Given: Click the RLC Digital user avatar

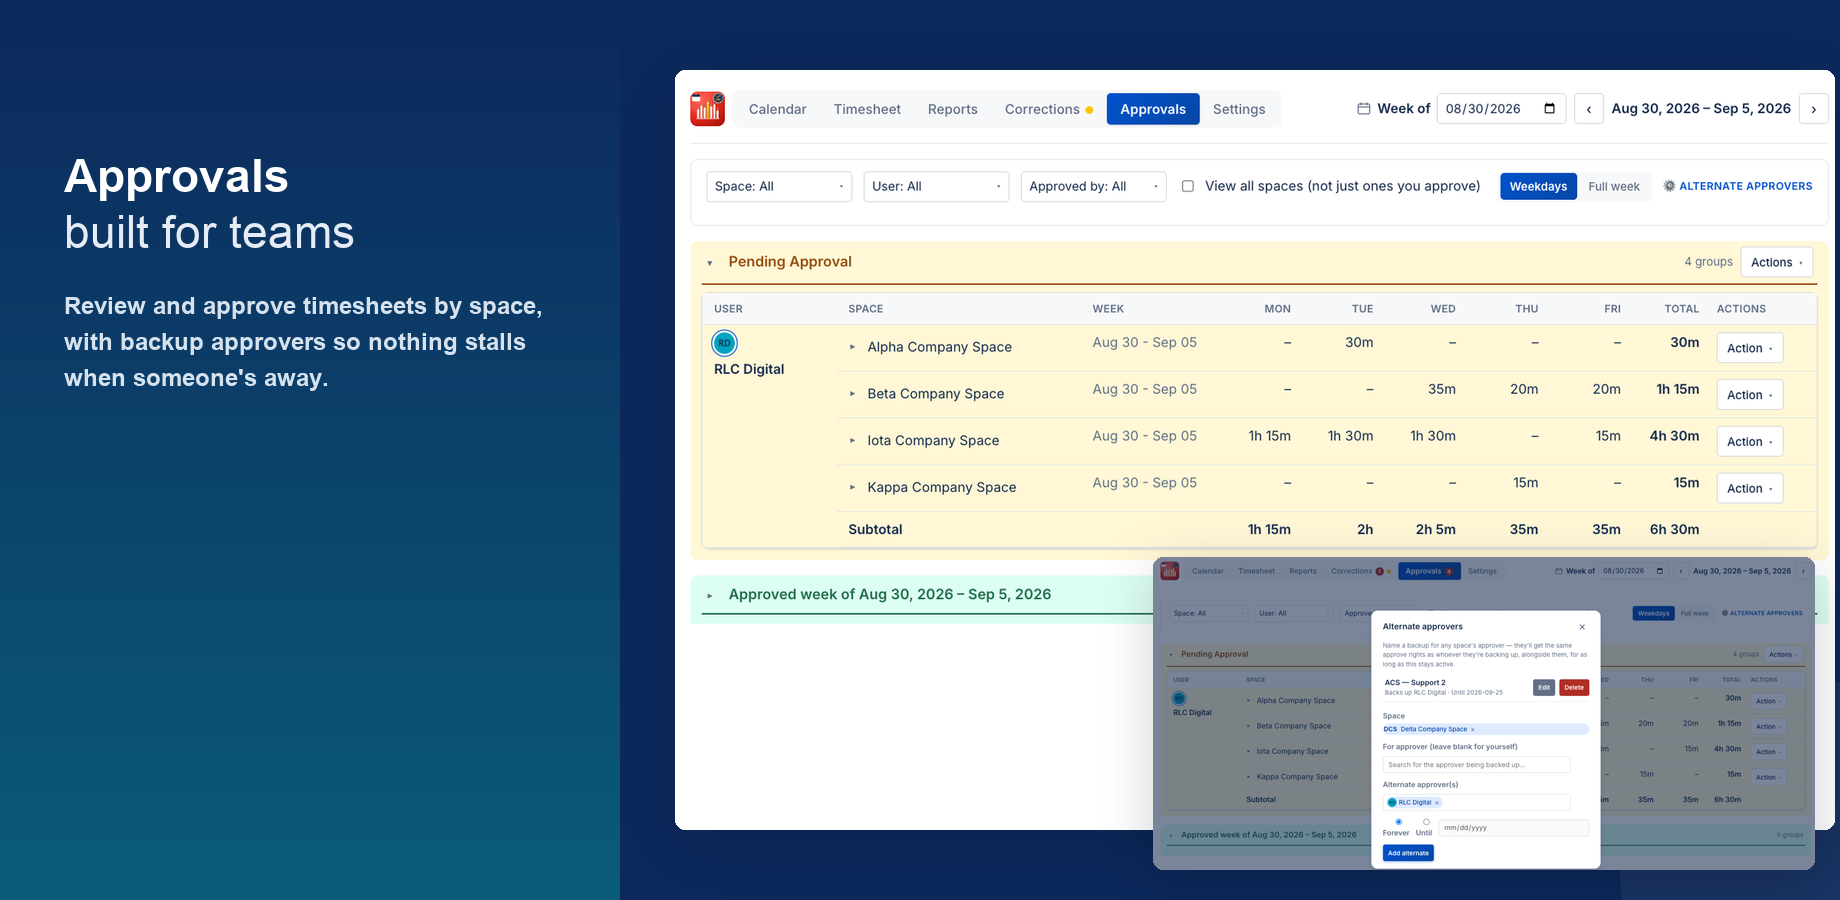Looking at the screenshot, I should 724,343.
